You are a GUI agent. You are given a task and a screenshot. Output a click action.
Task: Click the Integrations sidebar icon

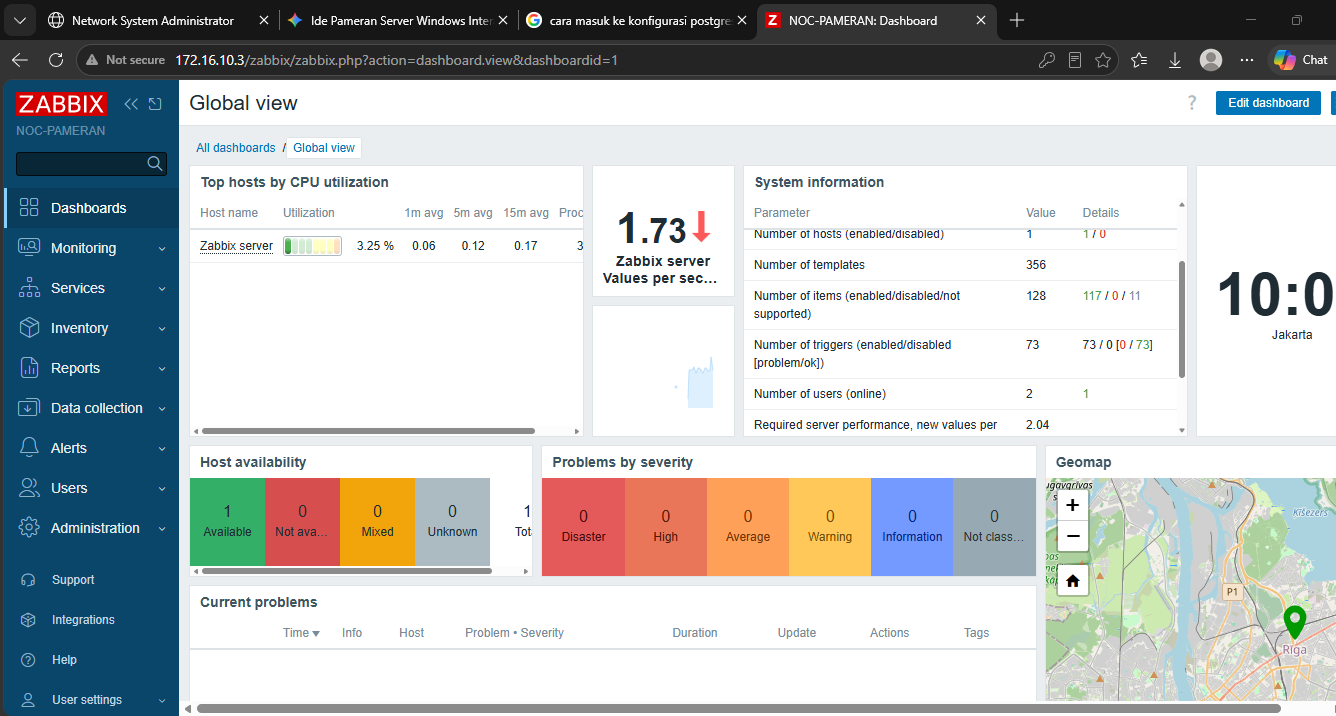(29, 620)
